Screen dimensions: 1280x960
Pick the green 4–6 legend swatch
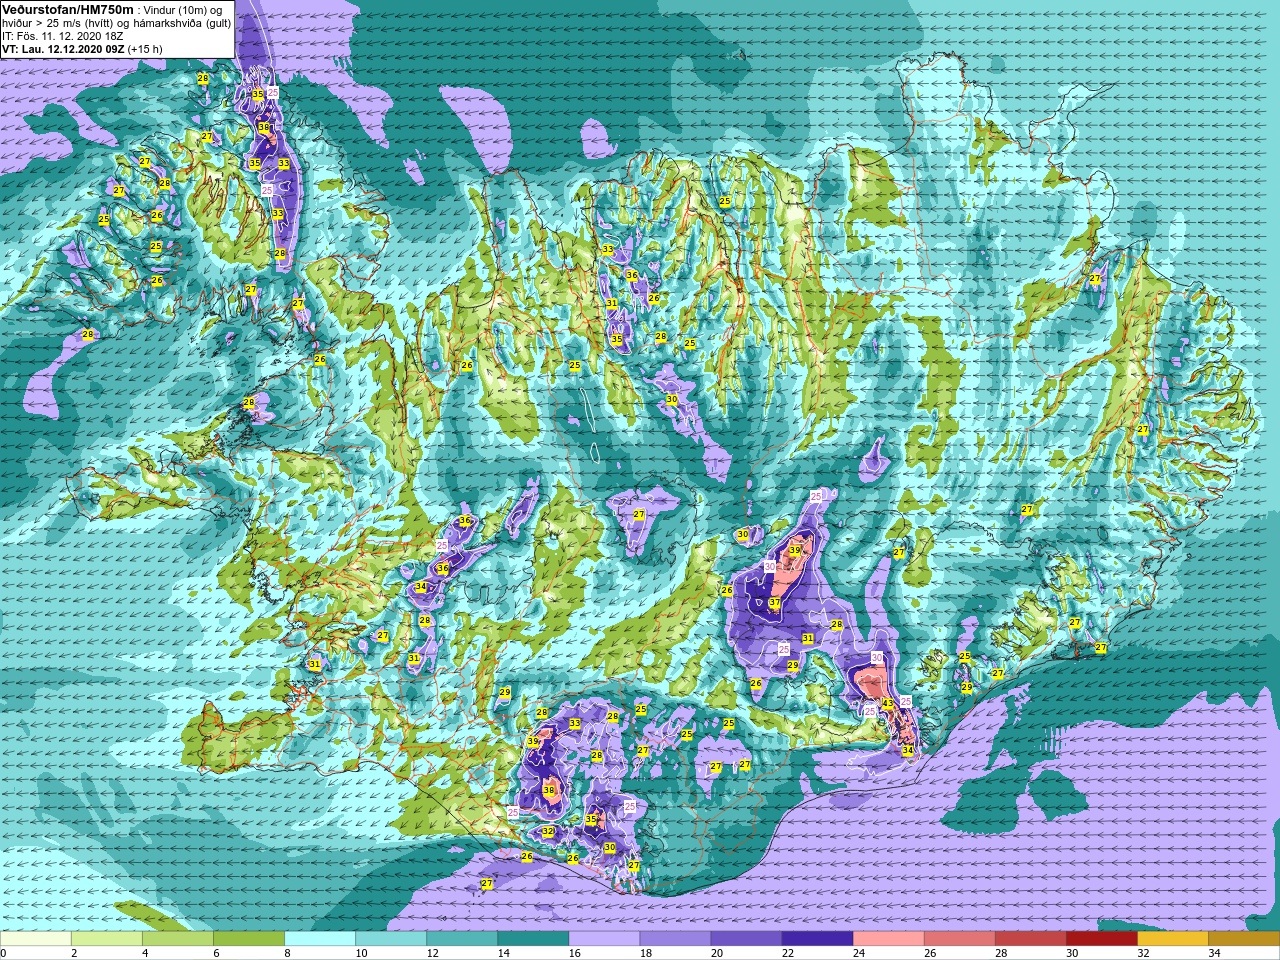[178, 939]
